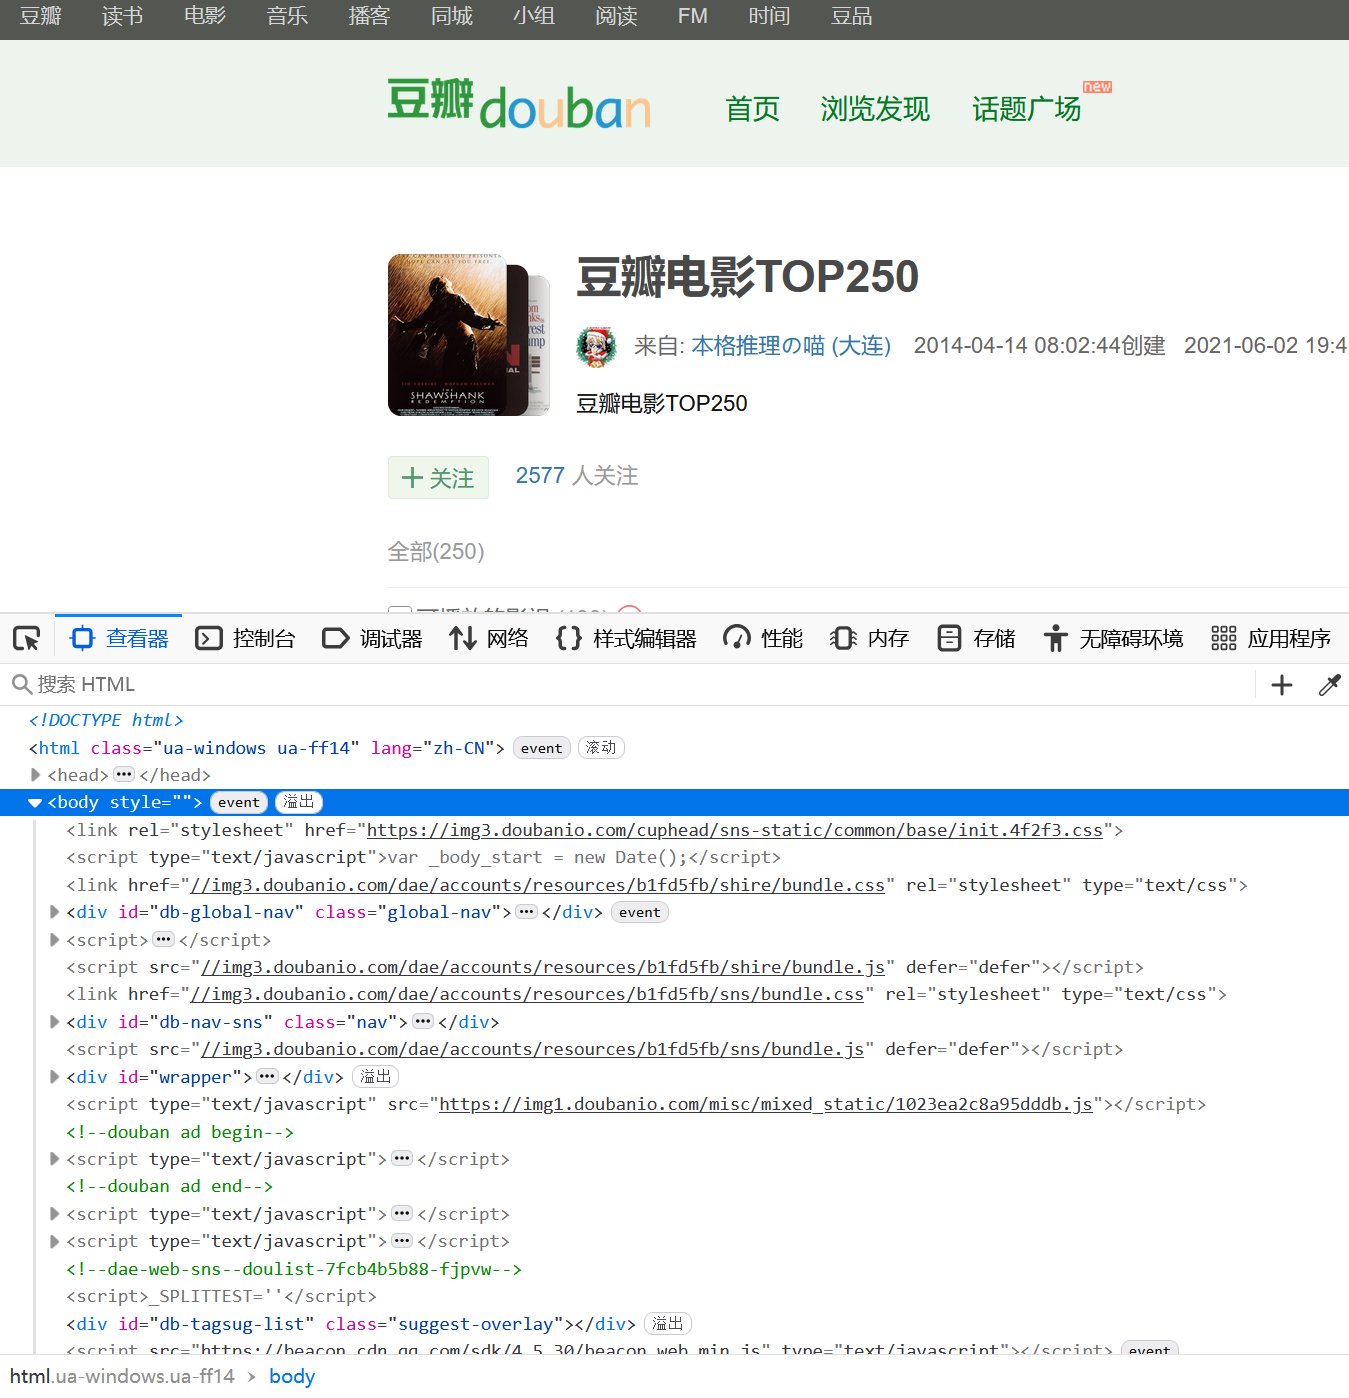The width and height of the screenshot is (1349, 1398).
Task: Open the 本格推理の喵 author link
Action: (x=790, y=346)
